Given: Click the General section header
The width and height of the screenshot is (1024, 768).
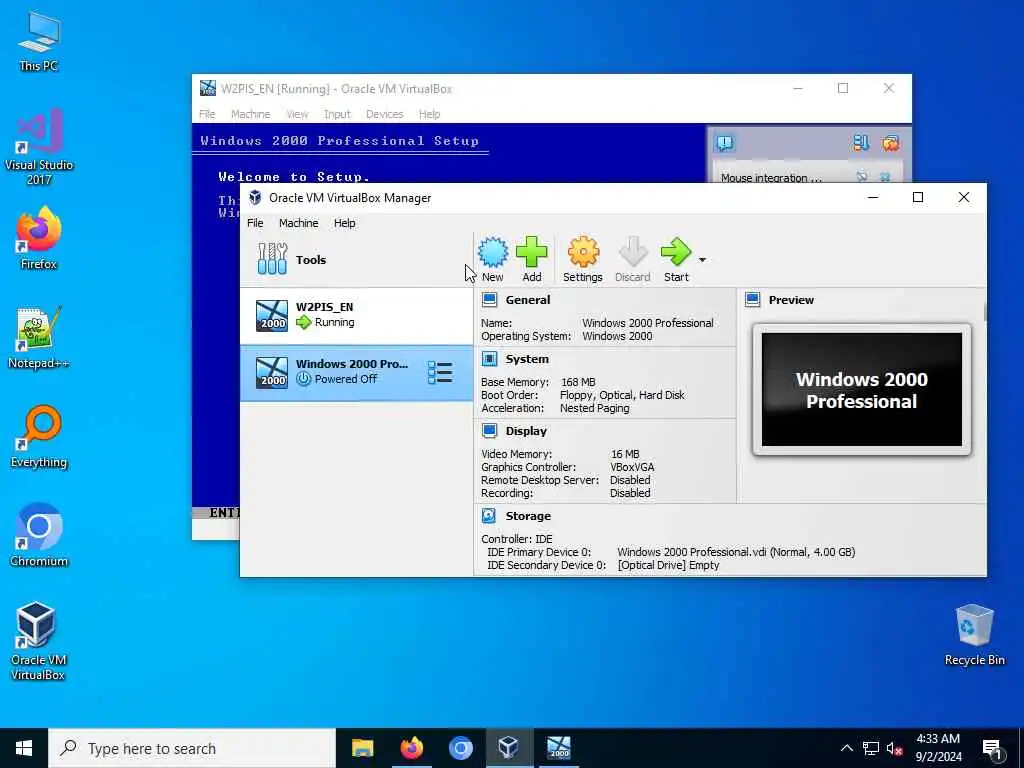Looking at the screenshot, I should pos(528,300).
